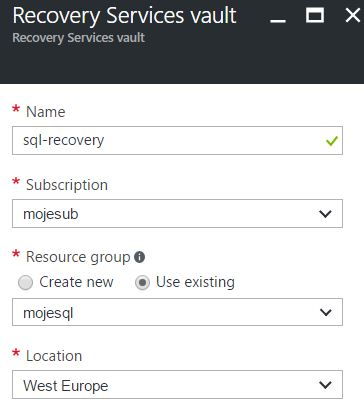Screen dimensions: 364x408
Task: Click the info icon beside Resource group
Action: (x=139, y=257)
